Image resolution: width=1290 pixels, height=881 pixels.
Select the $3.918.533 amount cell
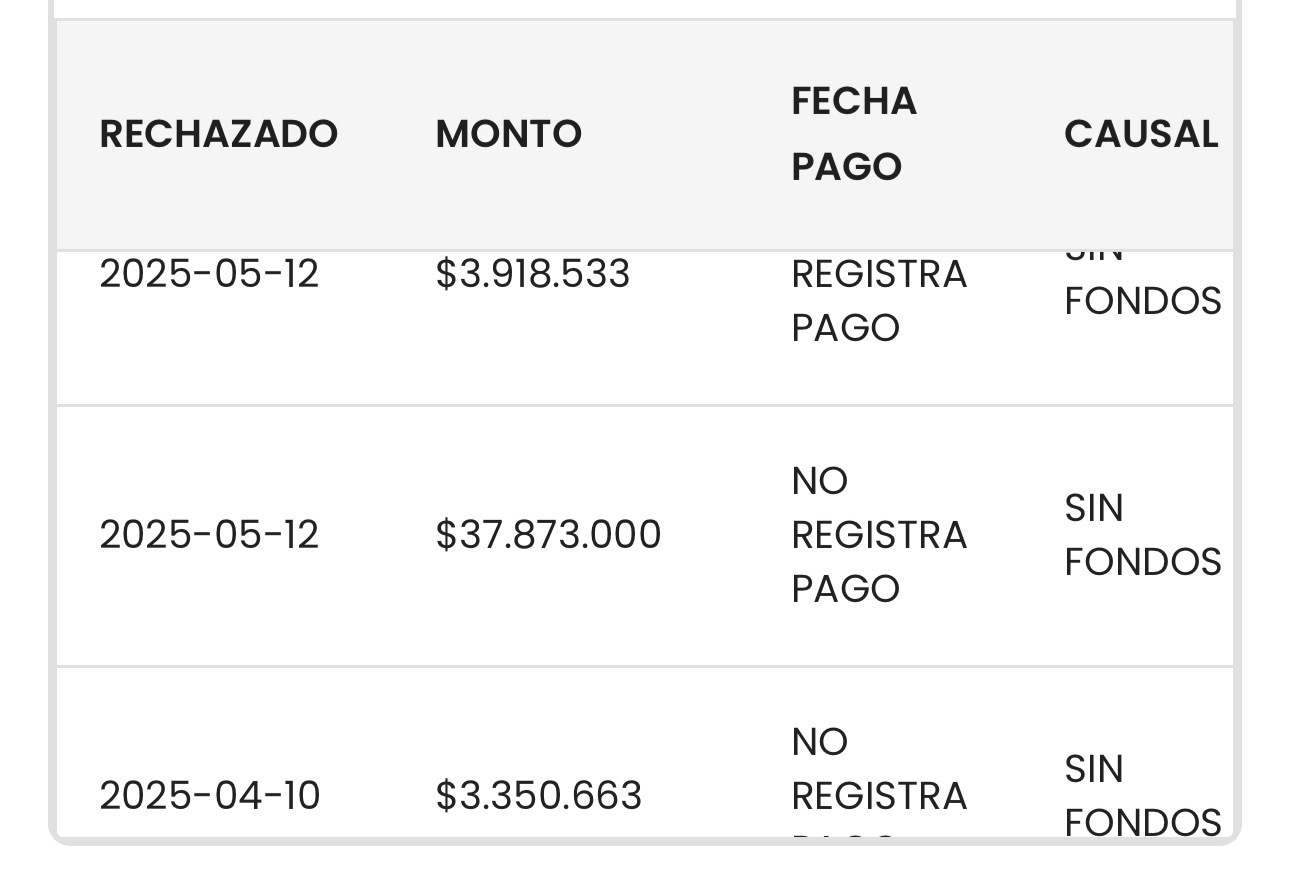[533, 274]
